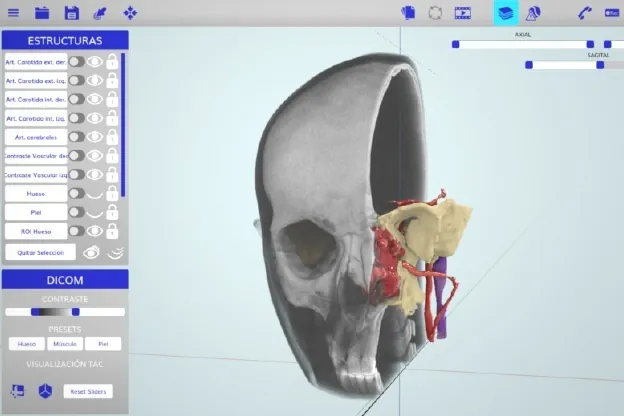Image resolution: width=624 pixels, height=416 pixels.
Task: Toggle switch for Art. Carotida ext. der.
Action: click(76, 61)
